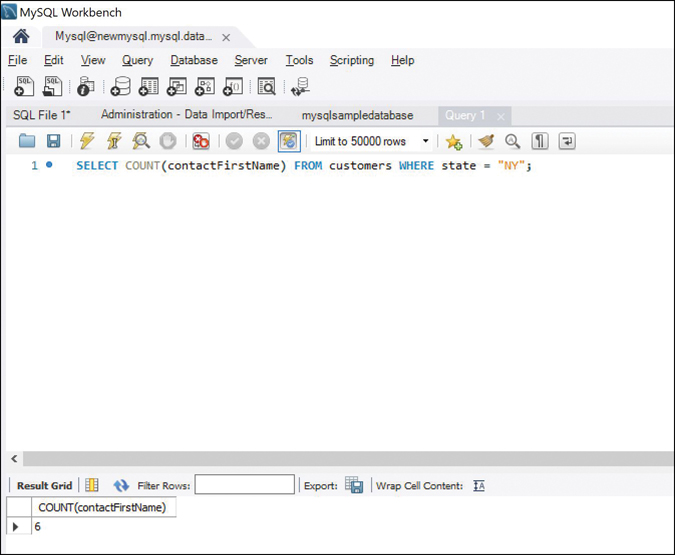Viewport: 675px width, 555px height.
Task: Save snippet to favorites star icon
Action: [454, 141]
